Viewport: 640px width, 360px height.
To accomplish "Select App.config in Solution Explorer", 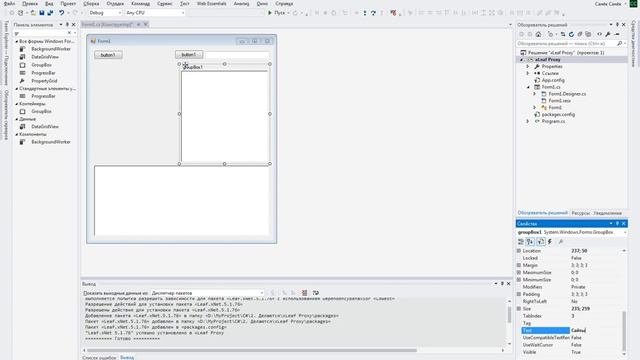I will coord(553,80).
